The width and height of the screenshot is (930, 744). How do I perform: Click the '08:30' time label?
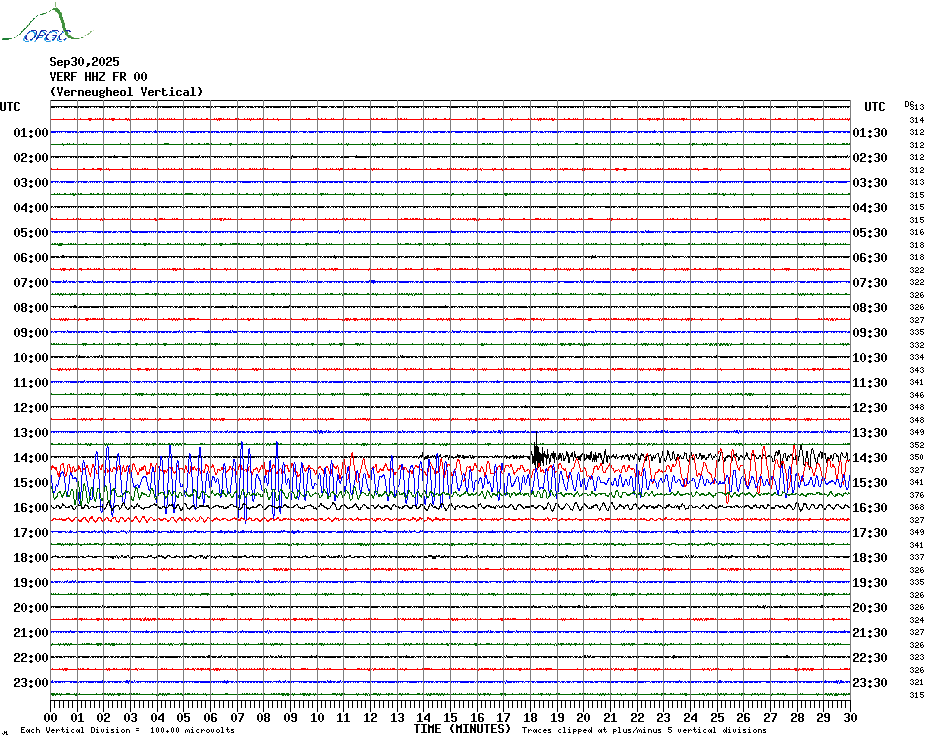coord(870,307)
